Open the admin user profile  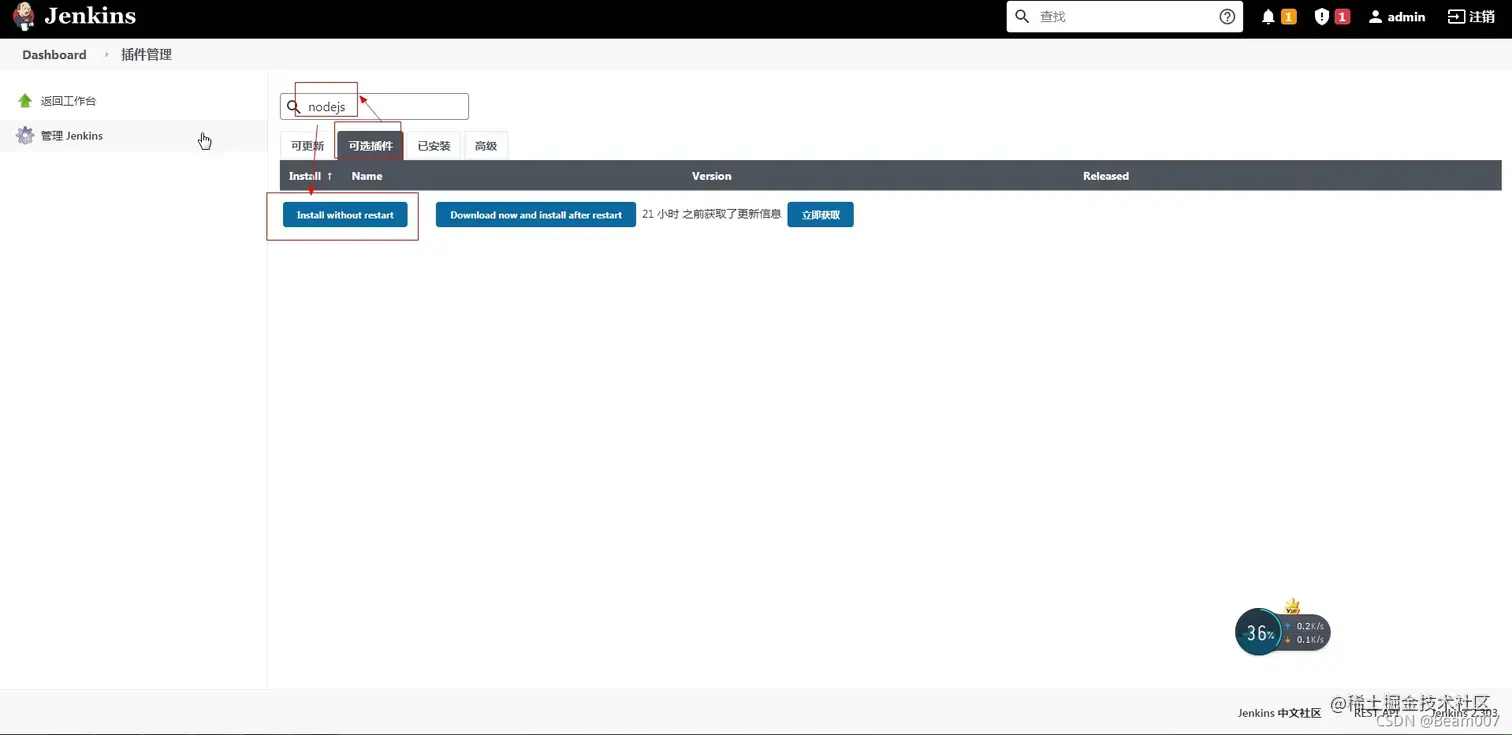point(1397,17)
